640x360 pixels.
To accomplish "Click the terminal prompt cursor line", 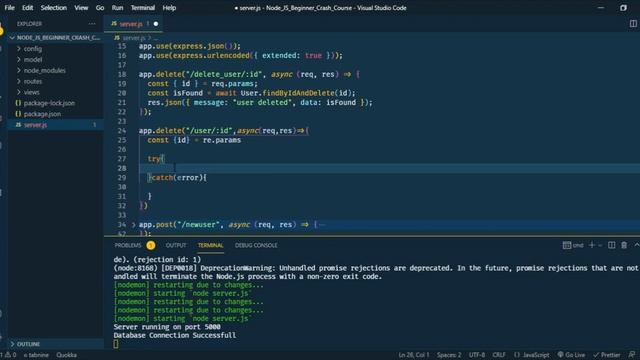I will coord(116,344).
